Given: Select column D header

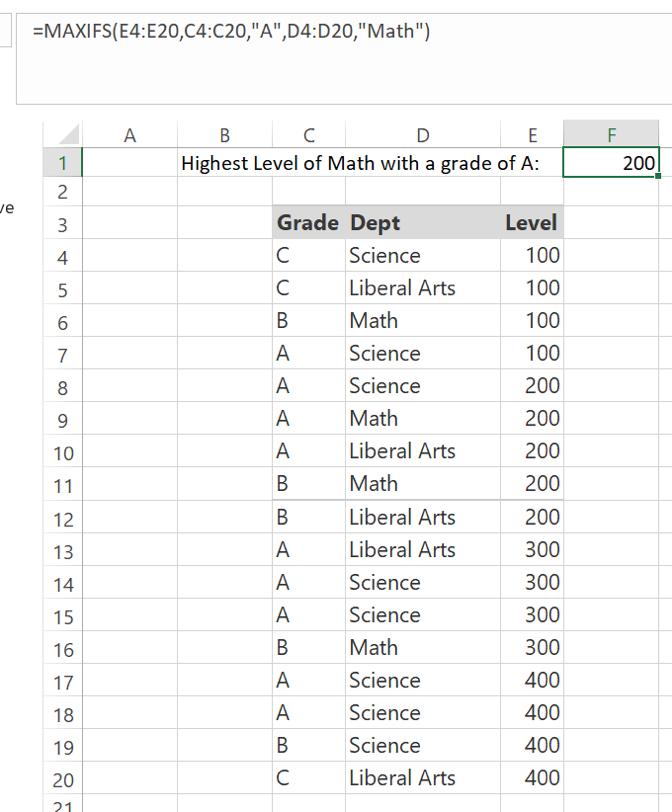Looking at the screenshot, I should pos(422,134).
